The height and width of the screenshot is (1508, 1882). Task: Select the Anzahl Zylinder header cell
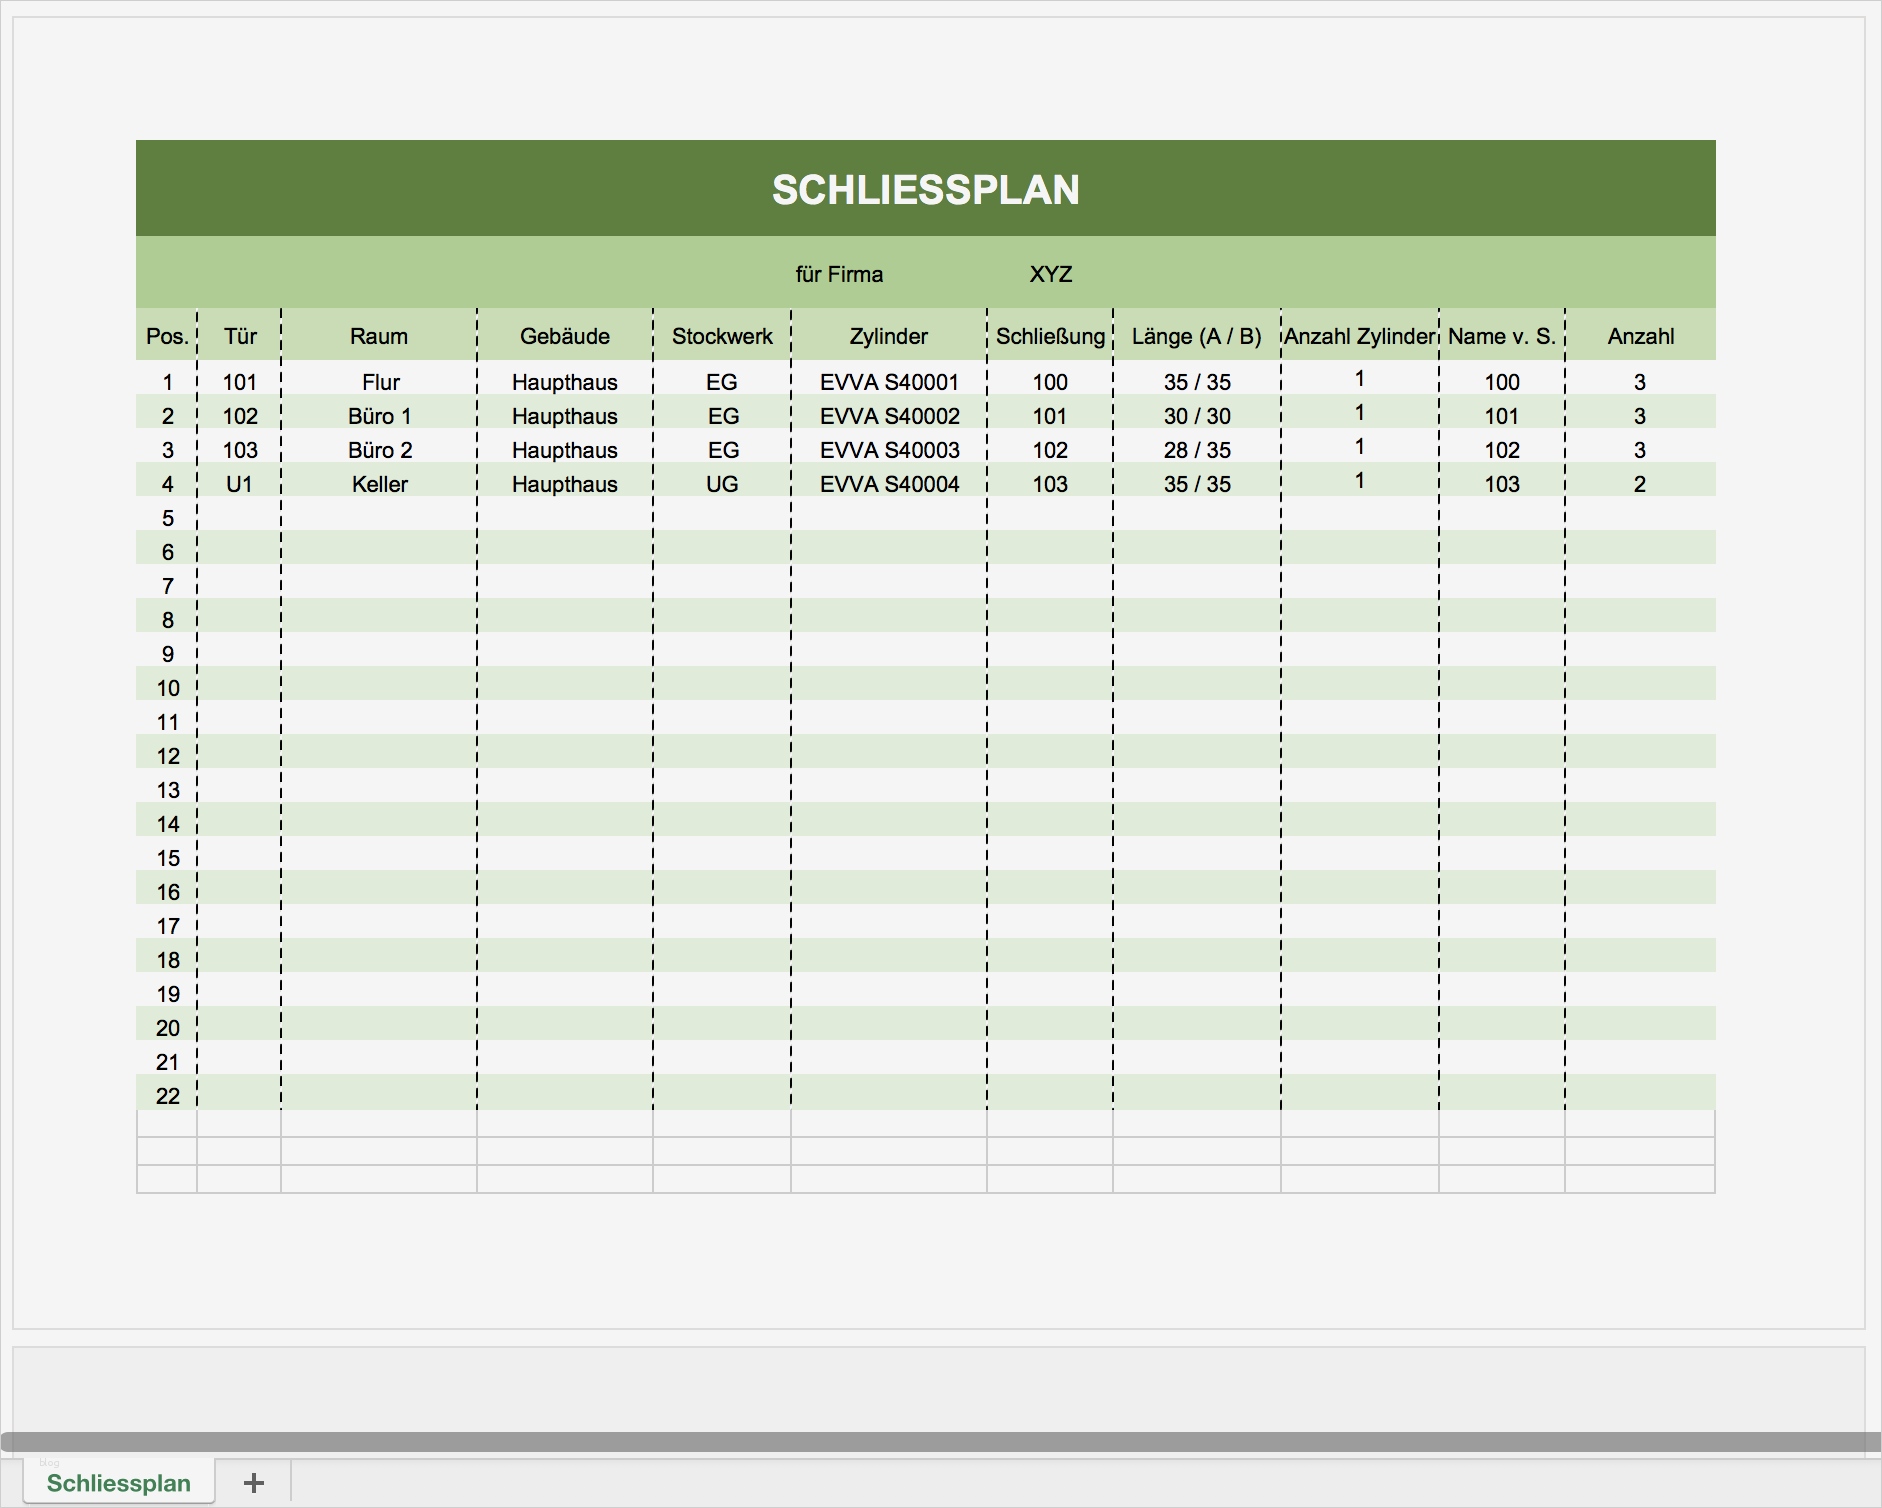click(x=1360, y=336)
